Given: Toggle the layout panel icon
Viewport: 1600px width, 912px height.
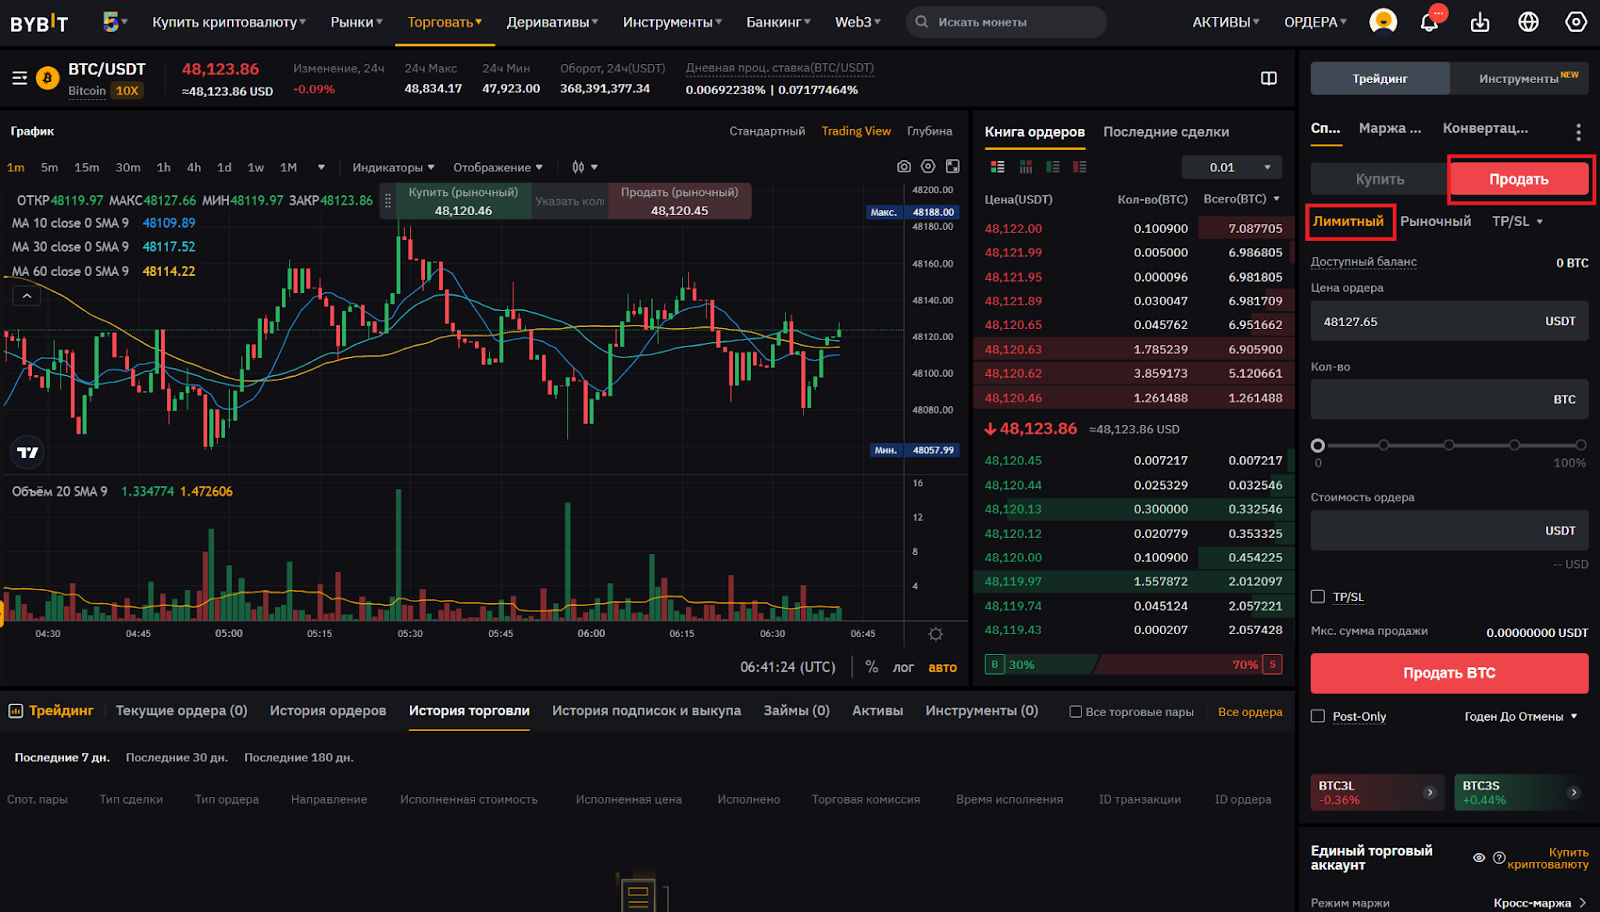Looking at the screenshot, I should tap(1269, 78).
